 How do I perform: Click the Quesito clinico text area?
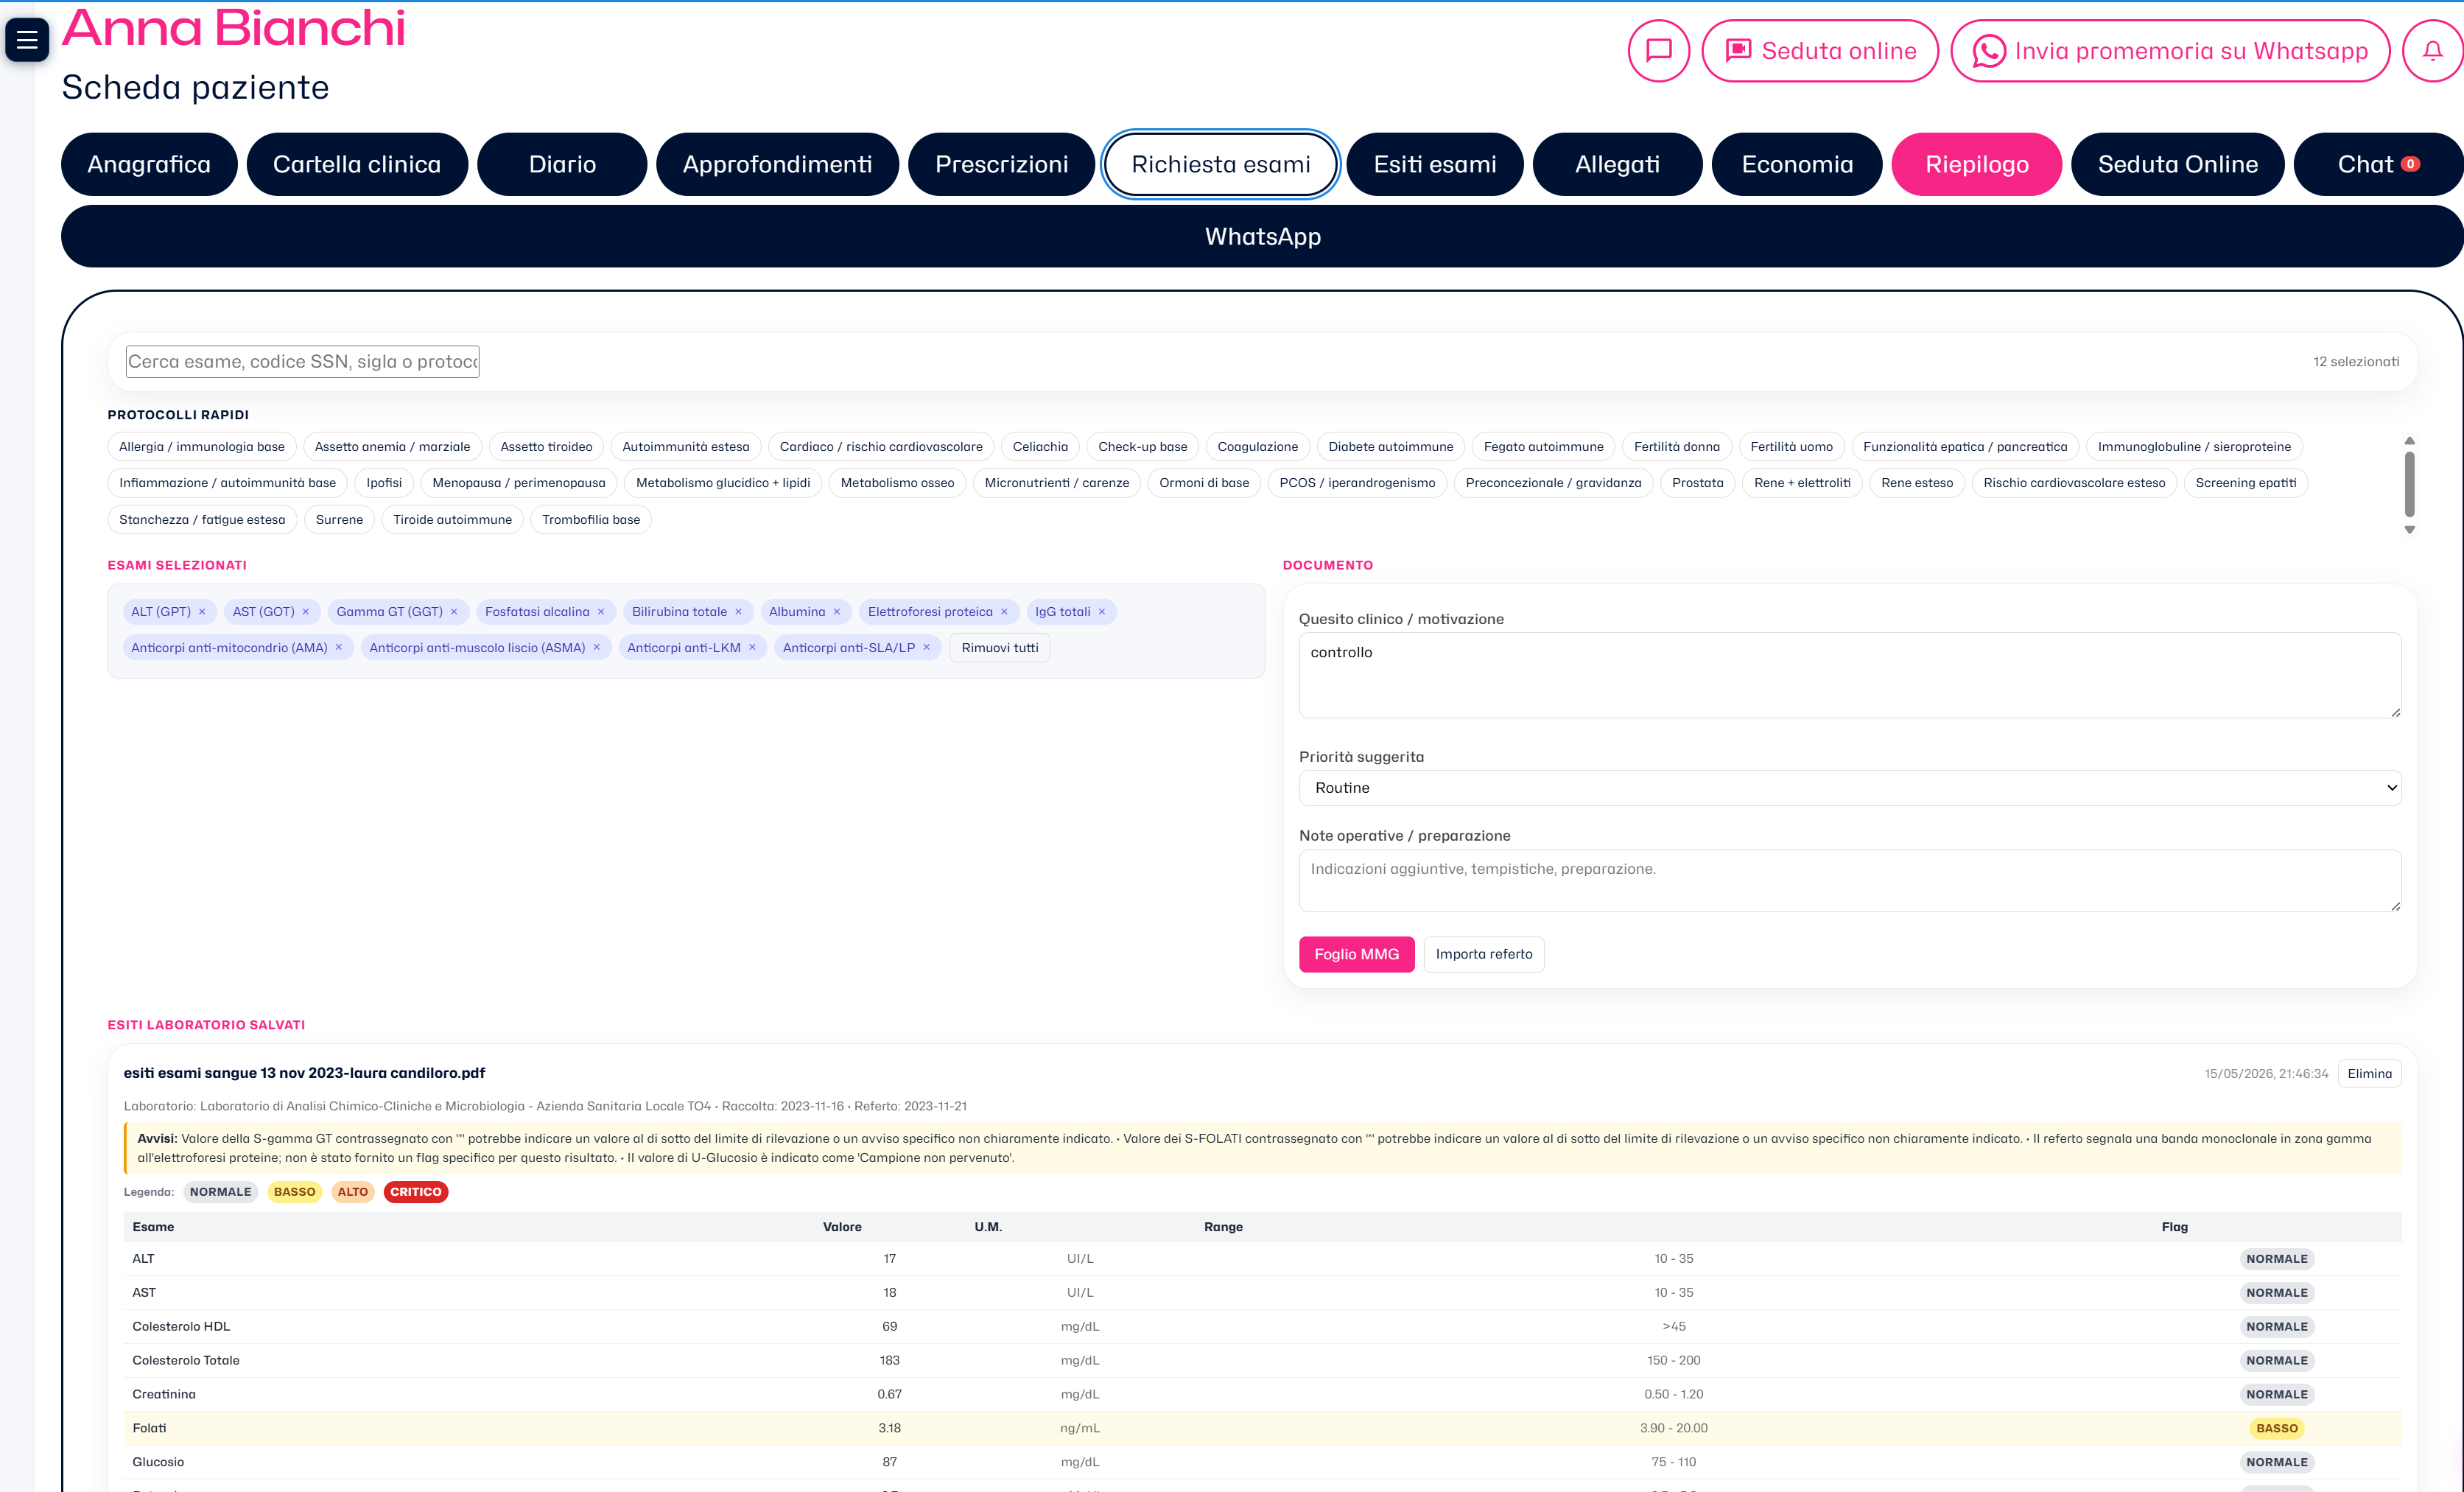tap(1849, 675)
